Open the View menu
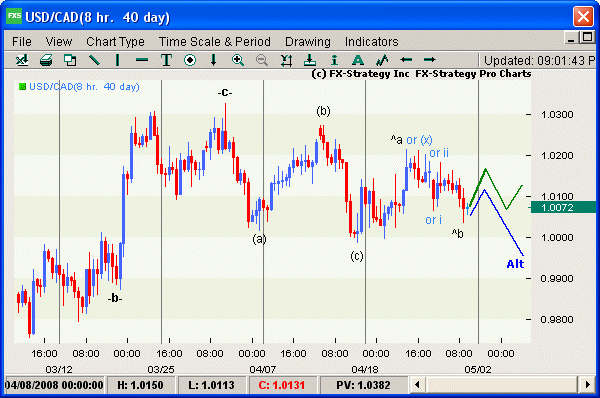600x398 pixels. (59, 41)
